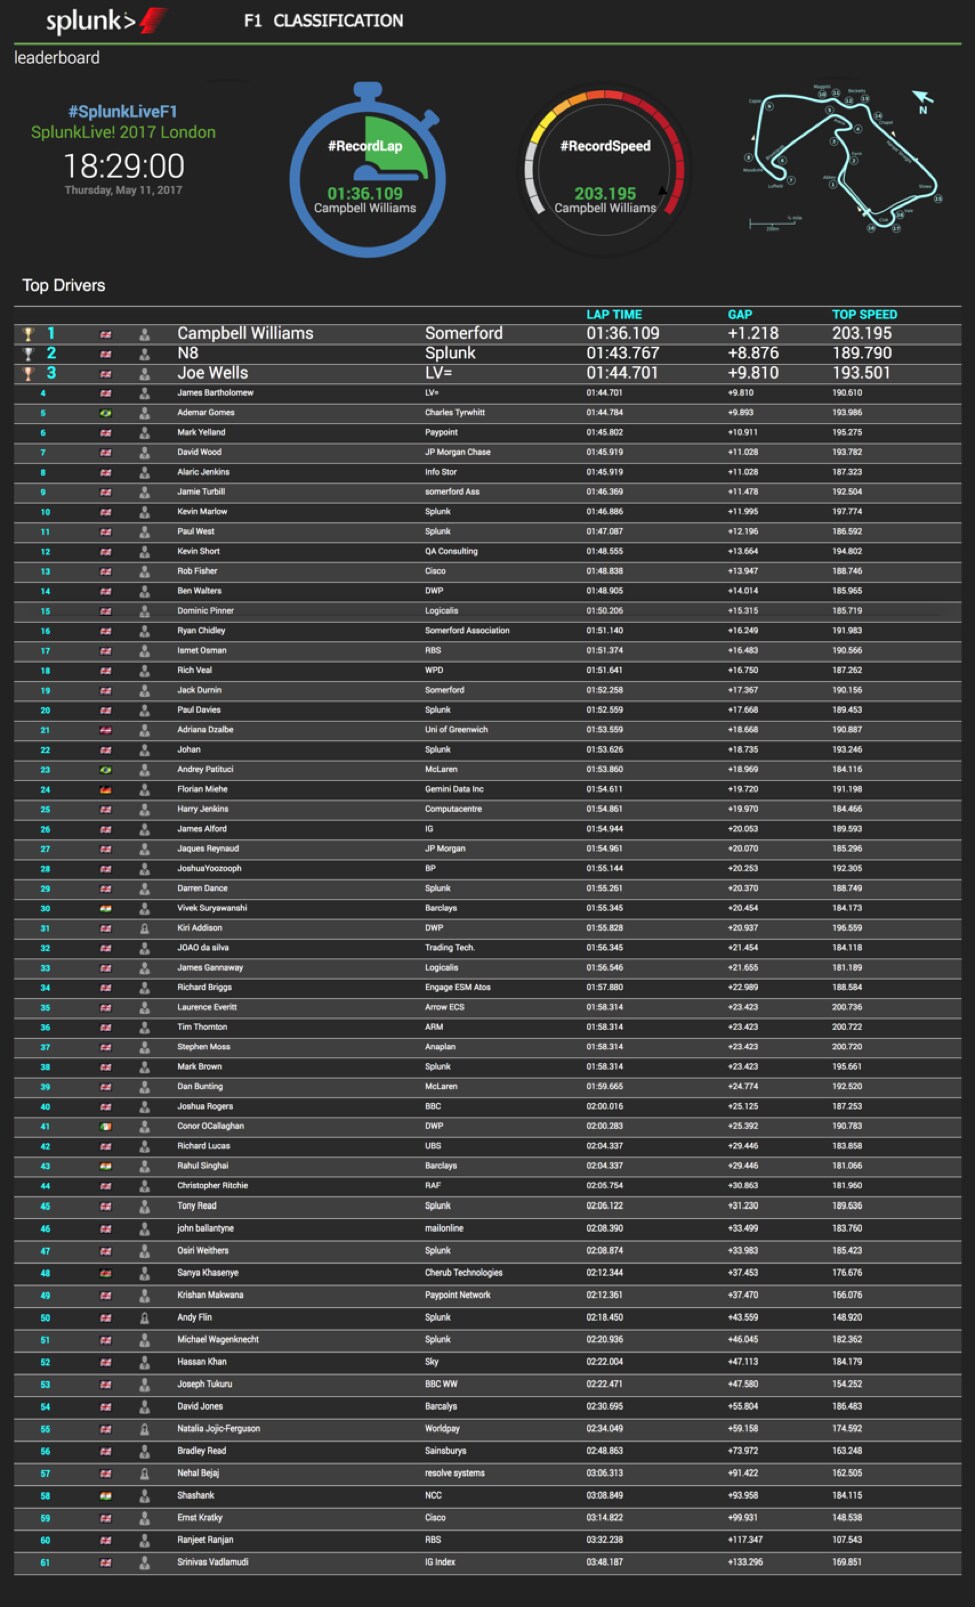Screen dimensions: 975x1607
Task: Click top speed 200.722 for Tim Thornton
Action: point(847,1028)
